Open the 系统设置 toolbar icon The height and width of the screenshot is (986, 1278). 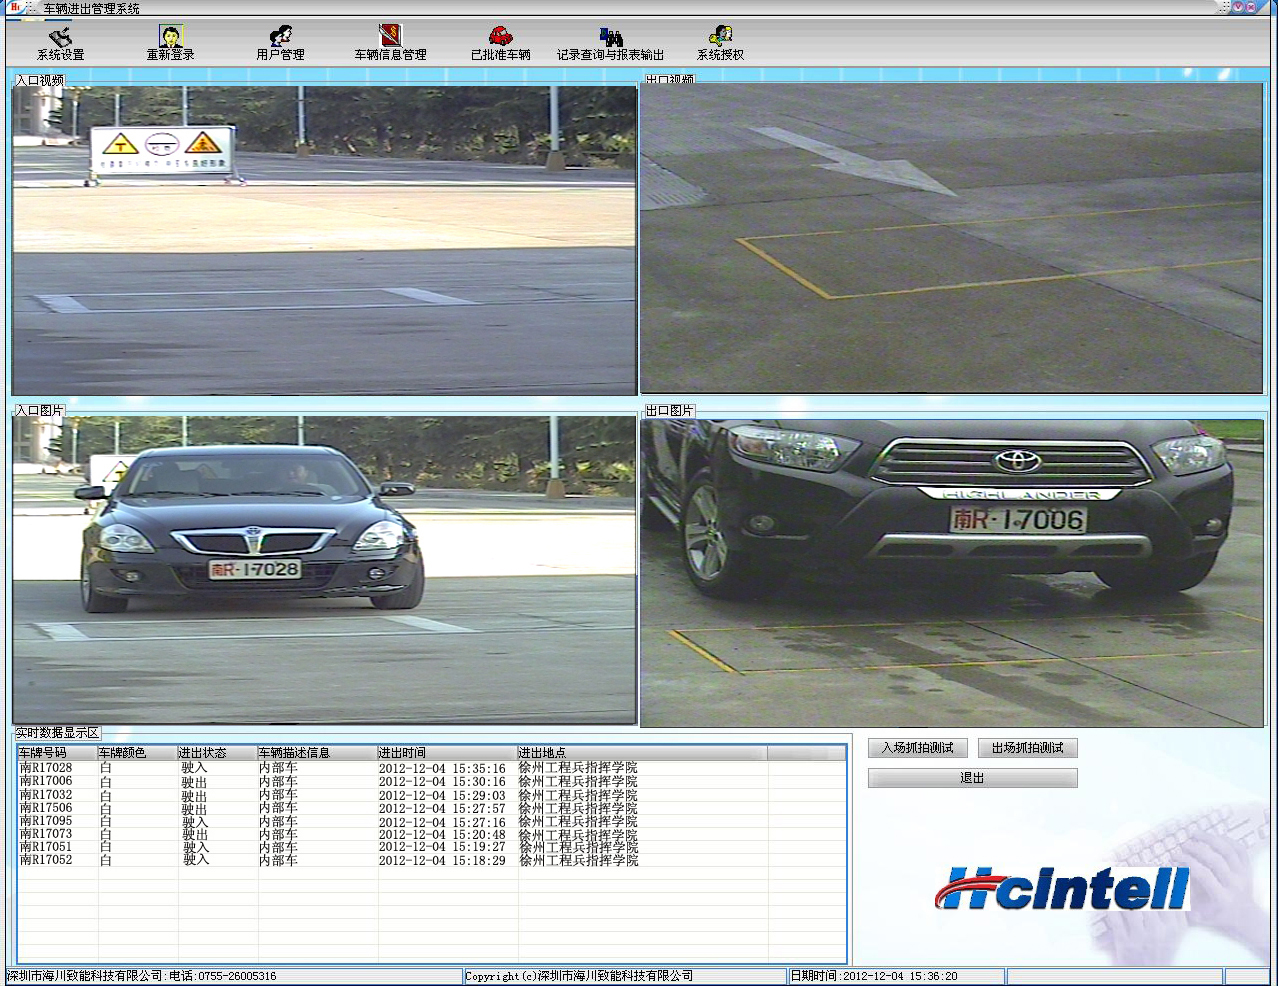pyautogui.click(x=60, y=39)
